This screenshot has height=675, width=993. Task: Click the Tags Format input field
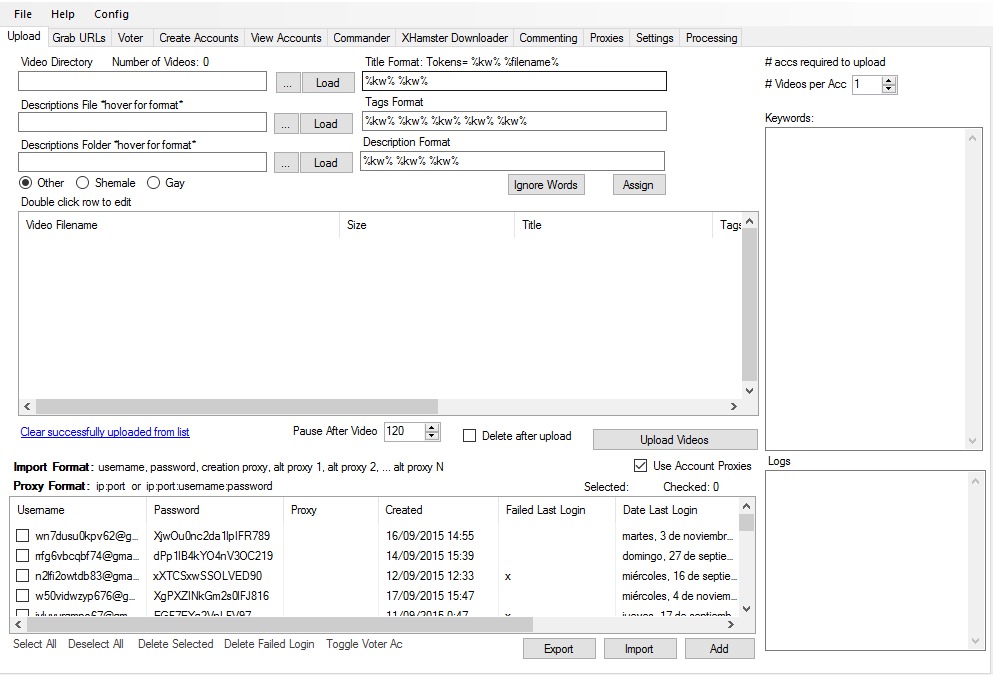pos(514,121)
